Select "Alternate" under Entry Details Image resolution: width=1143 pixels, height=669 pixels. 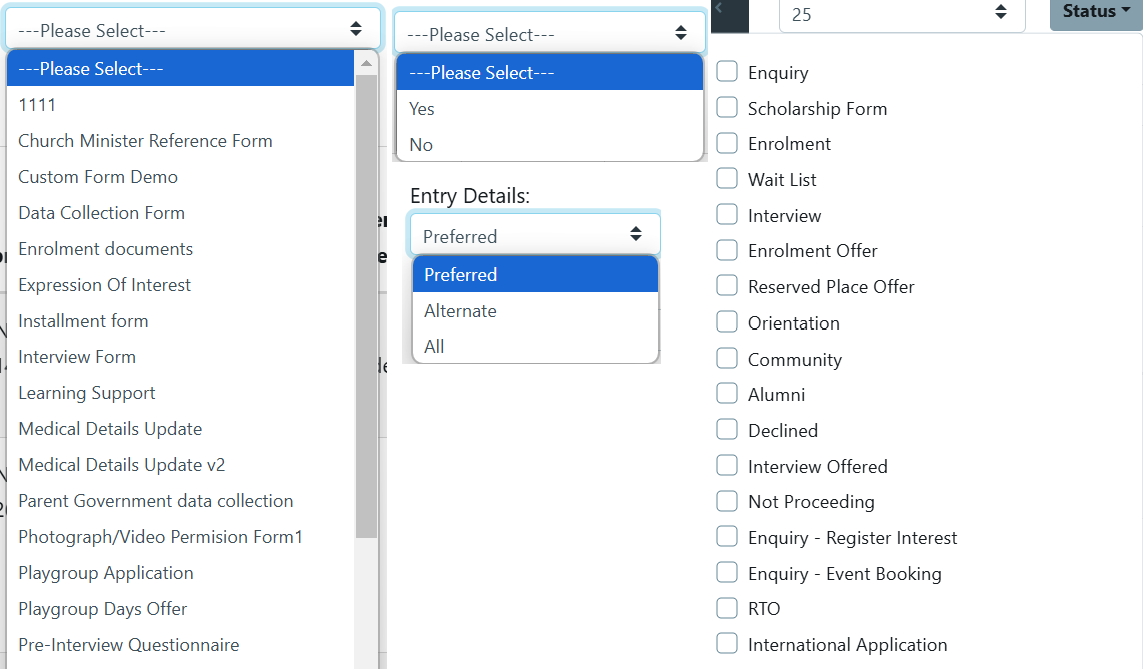coord(460,310)
